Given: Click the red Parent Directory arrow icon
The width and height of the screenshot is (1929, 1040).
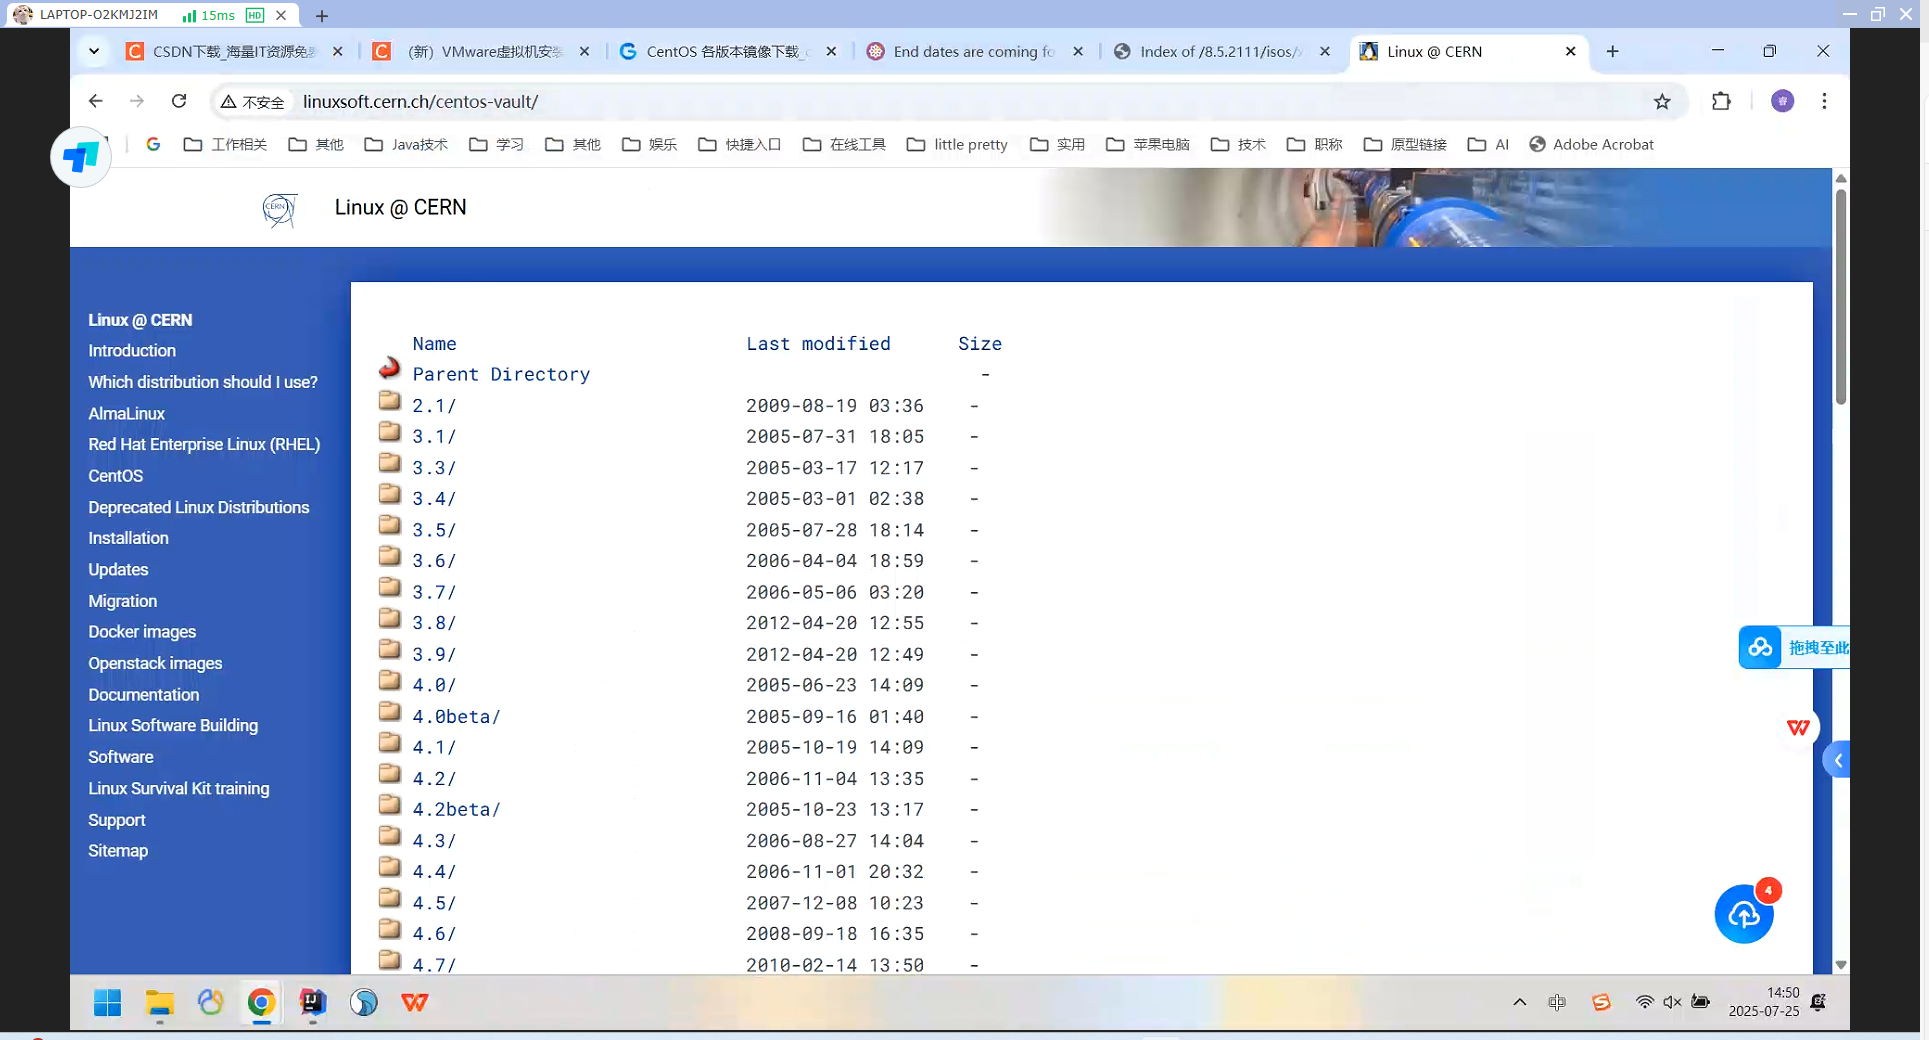Looking at the screenshot, I should point(390,368).
